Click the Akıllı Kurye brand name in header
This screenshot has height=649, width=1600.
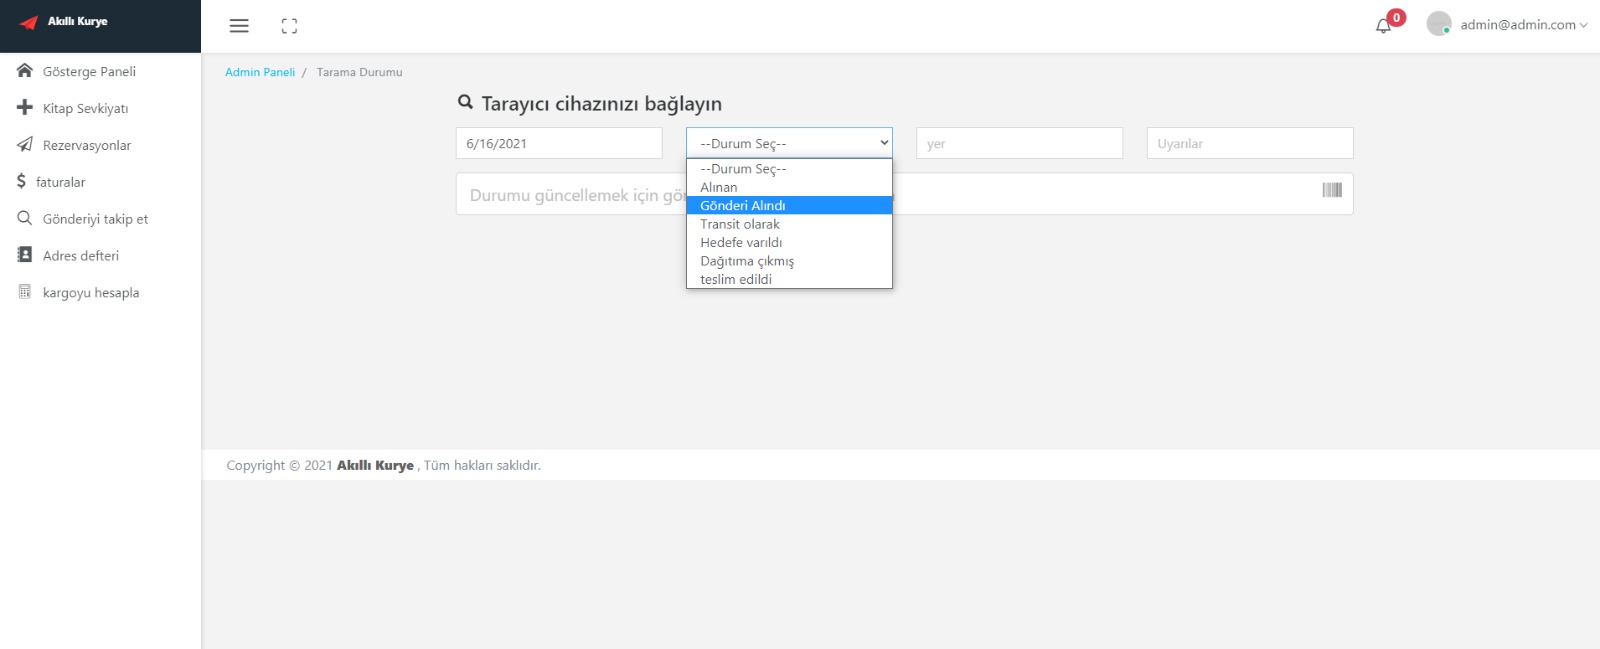[78, 21]
